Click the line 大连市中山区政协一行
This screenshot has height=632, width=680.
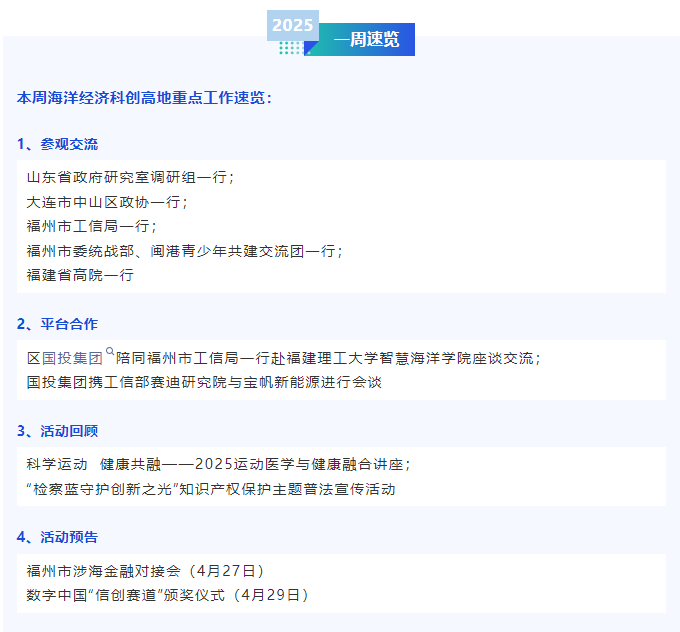click(107, 202)
